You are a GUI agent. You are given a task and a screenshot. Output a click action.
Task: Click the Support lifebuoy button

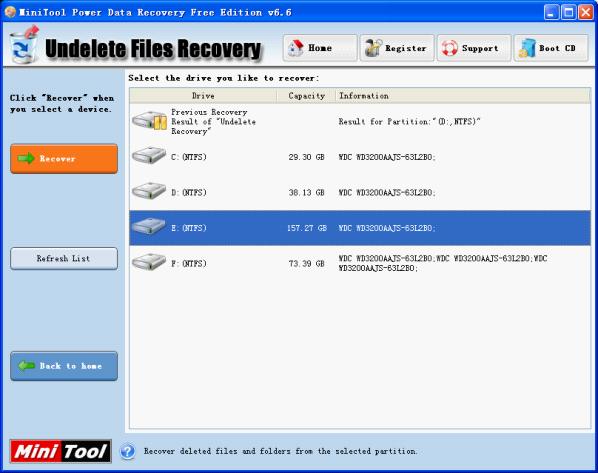(474, 48)
